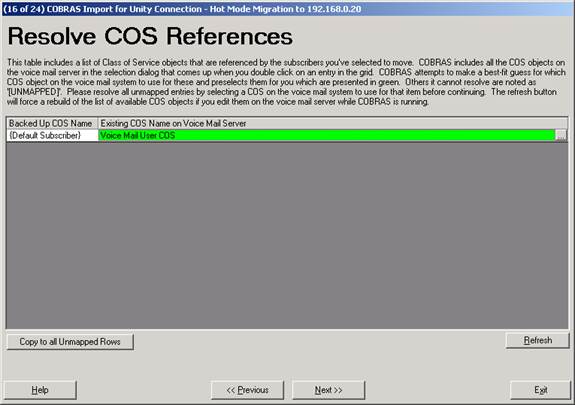Click the Backed Up COS Name column header
Viewport: 575px width, 405px height.
point(52,124)
